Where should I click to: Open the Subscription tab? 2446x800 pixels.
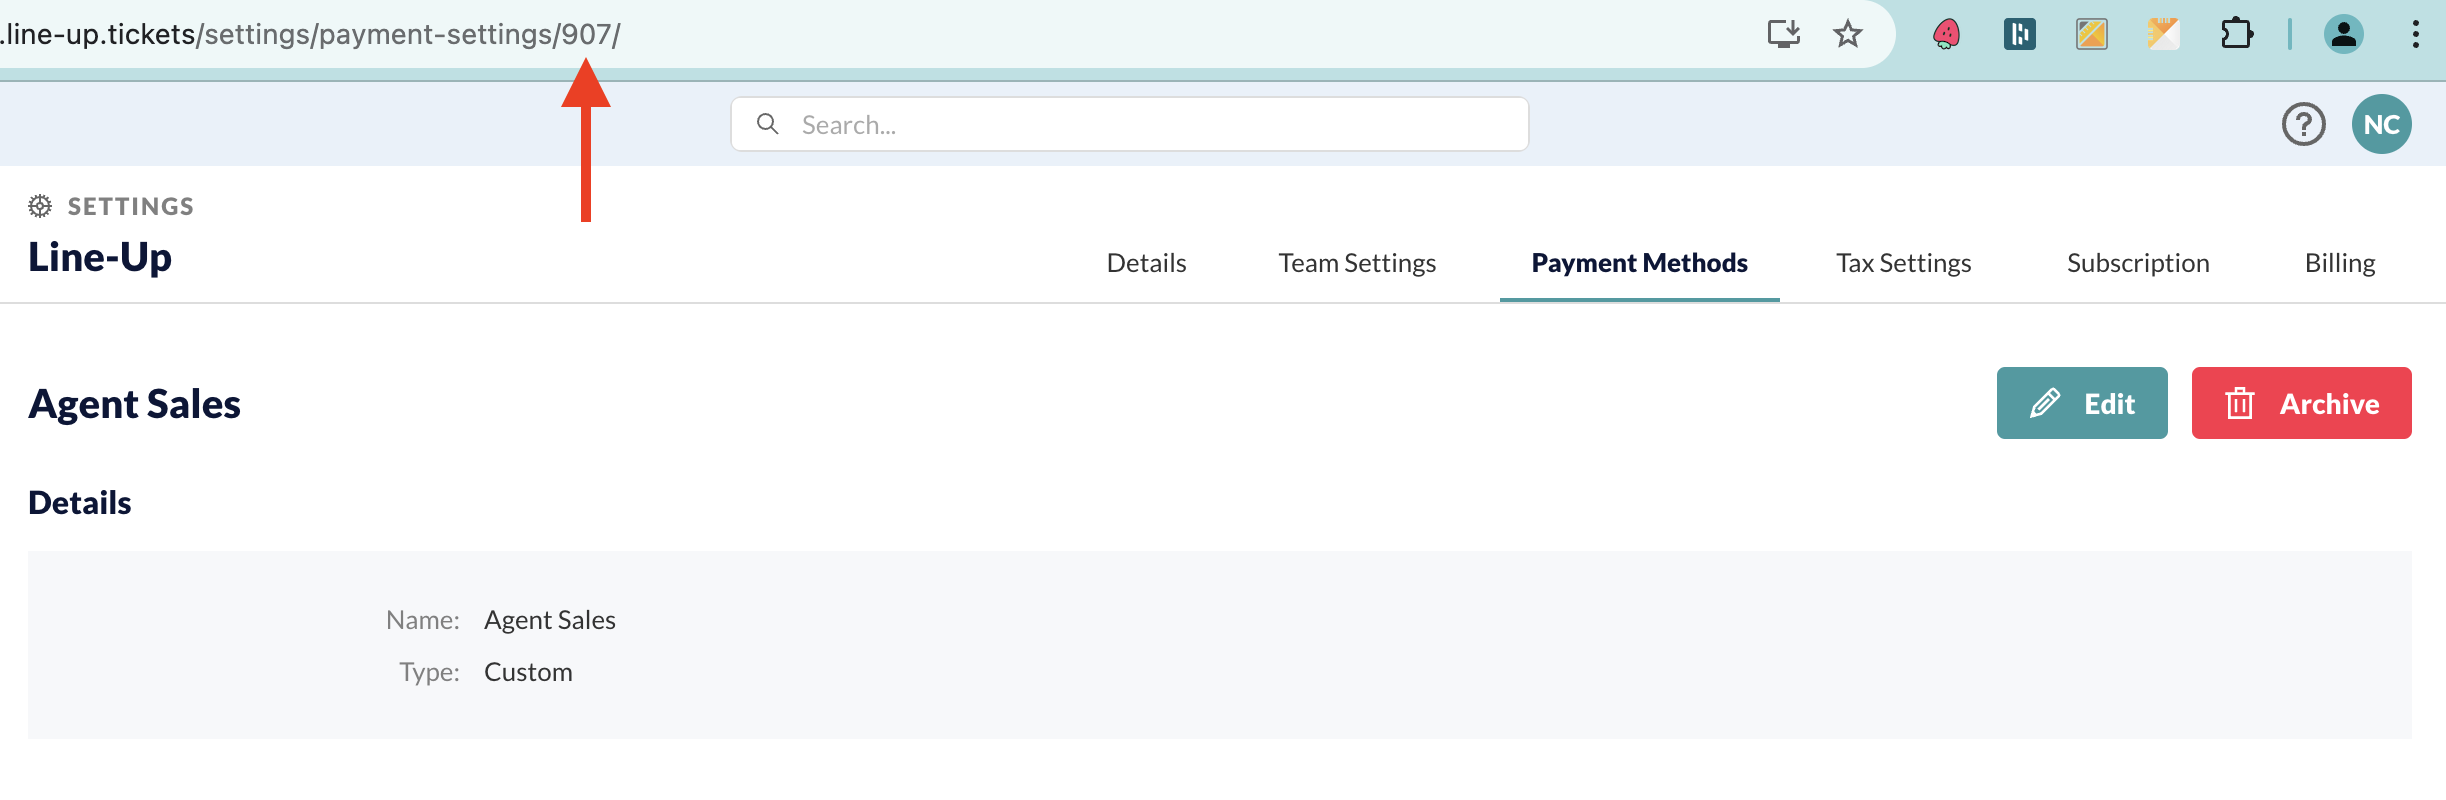pos(2138,263)
